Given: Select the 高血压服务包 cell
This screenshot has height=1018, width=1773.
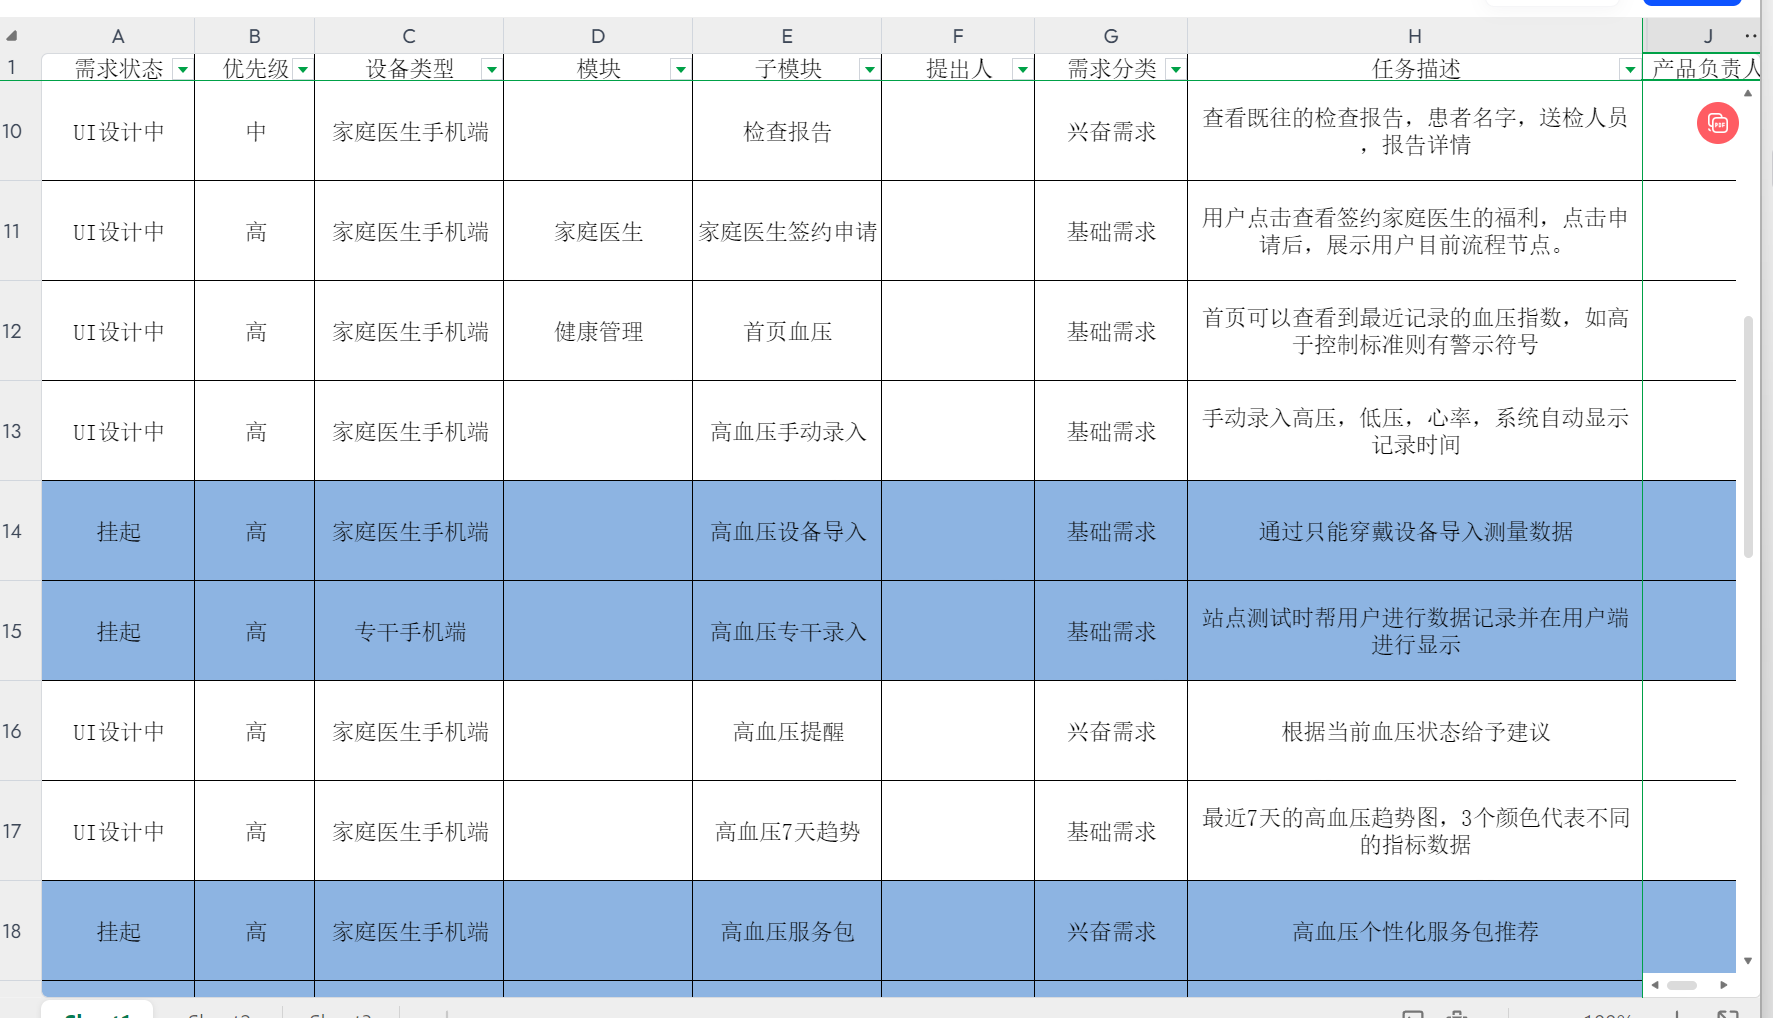Looking at the screenshot, I should coord(787,931).
